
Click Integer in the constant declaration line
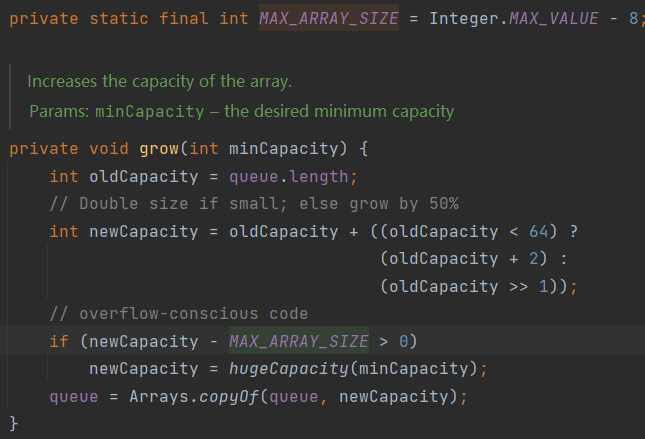tap(464, 19)
